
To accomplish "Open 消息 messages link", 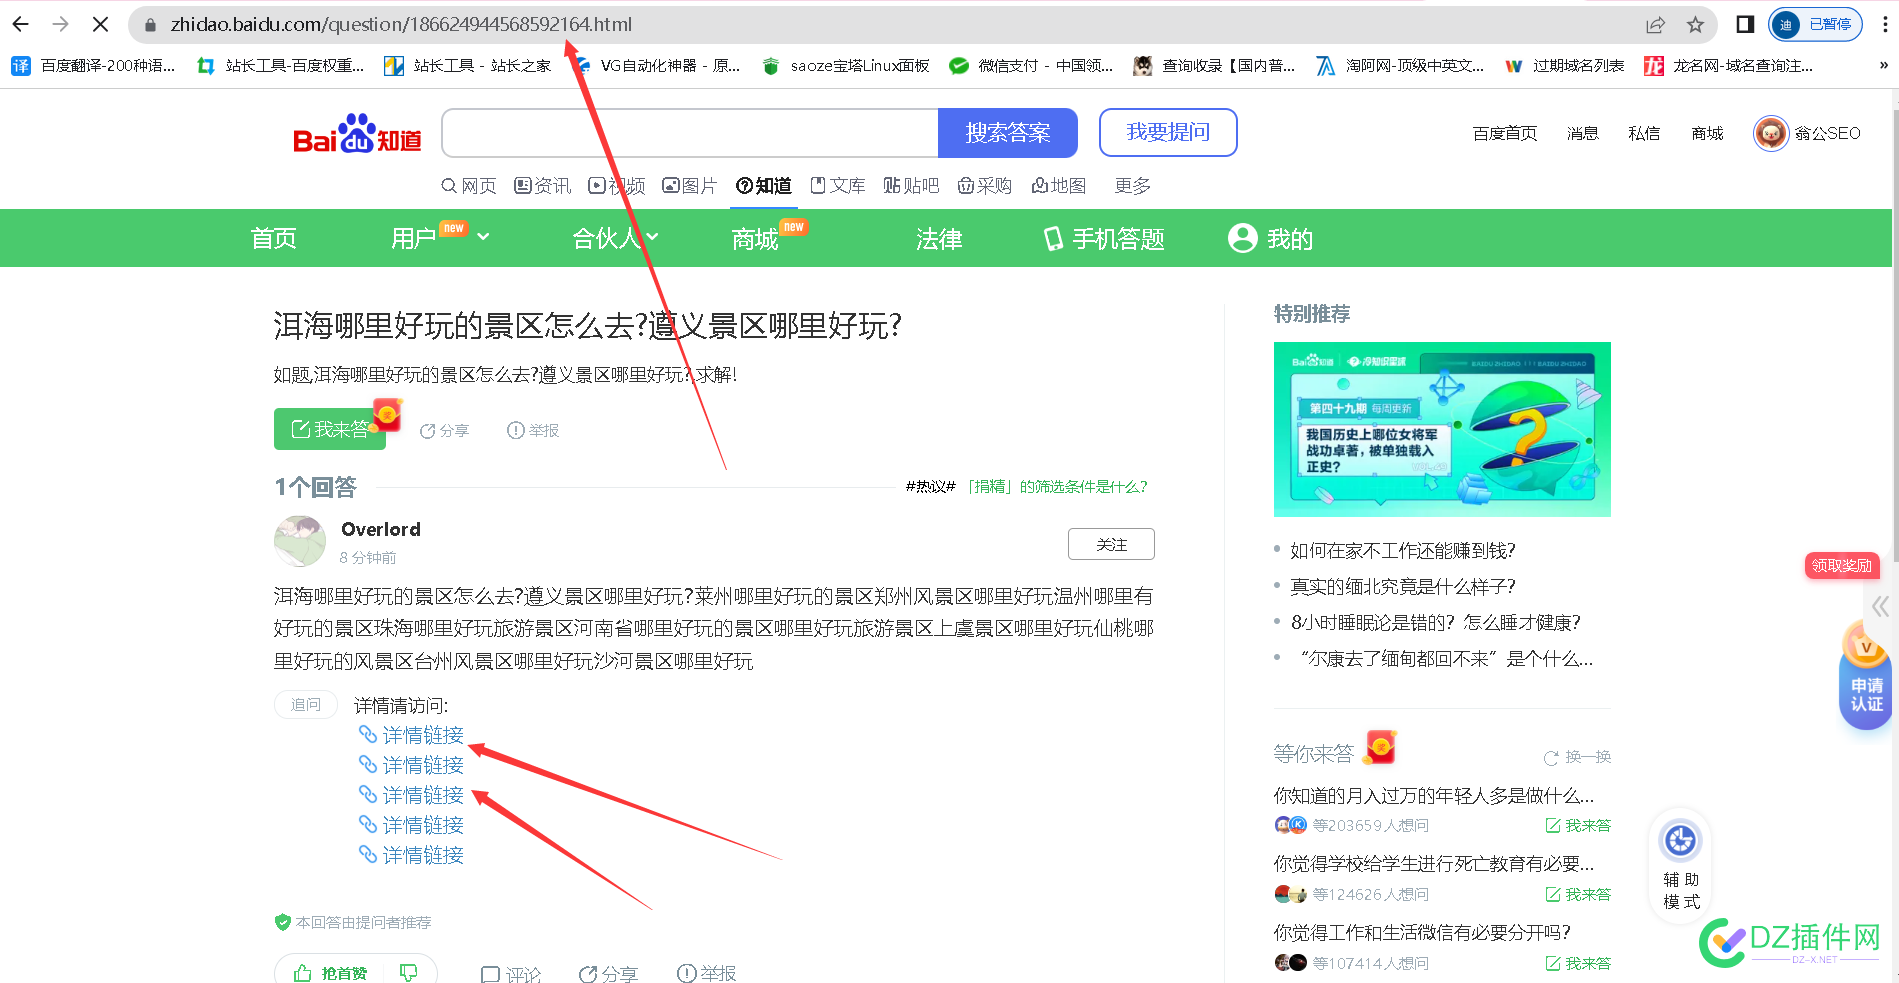I will point(1583,134).
